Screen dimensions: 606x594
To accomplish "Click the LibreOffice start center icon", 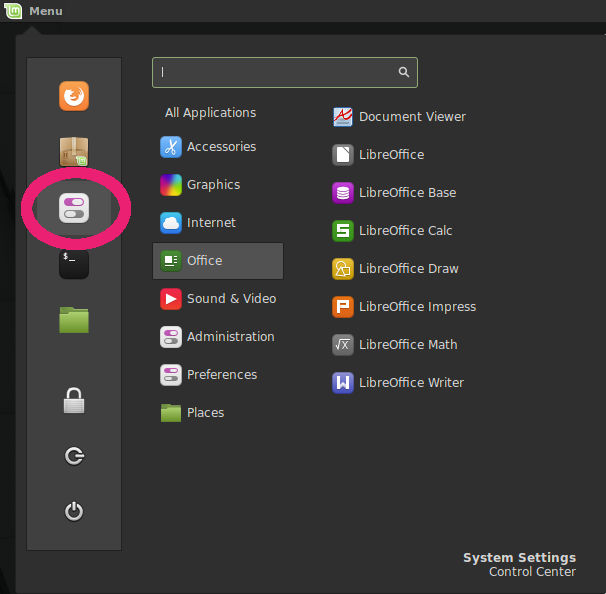I will point(343,155).
